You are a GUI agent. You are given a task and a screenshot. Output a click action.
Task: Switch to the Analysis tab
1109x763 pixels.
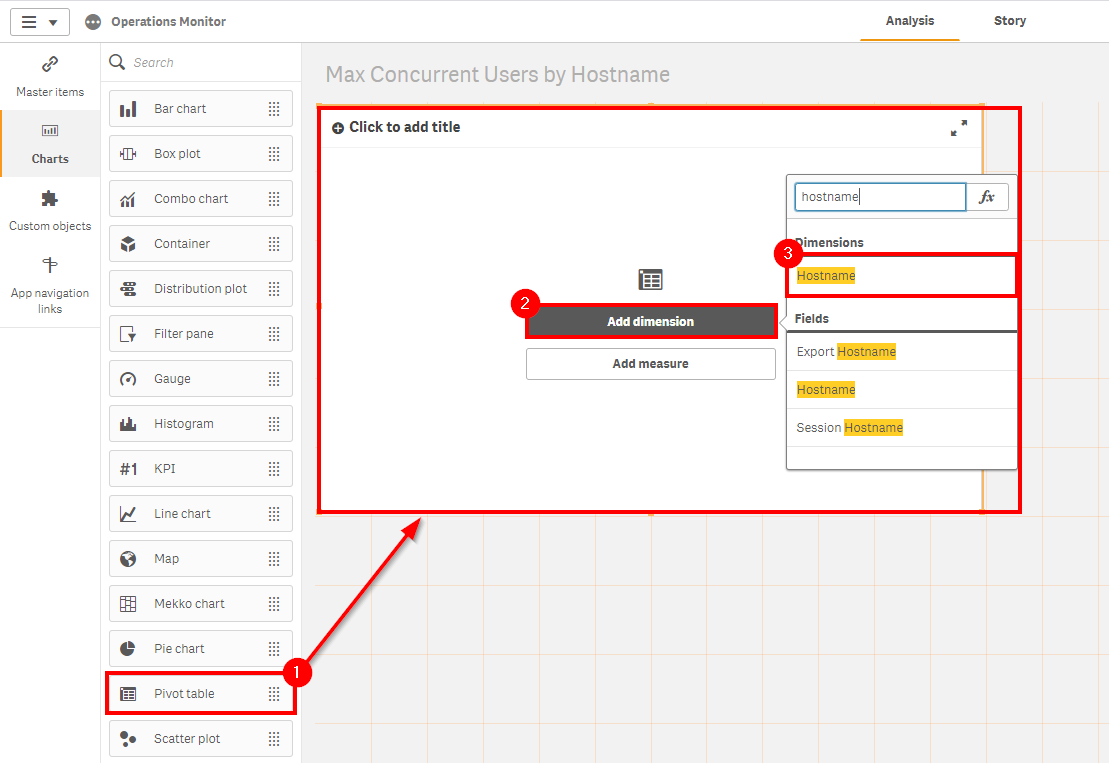[x=908, y=20]
